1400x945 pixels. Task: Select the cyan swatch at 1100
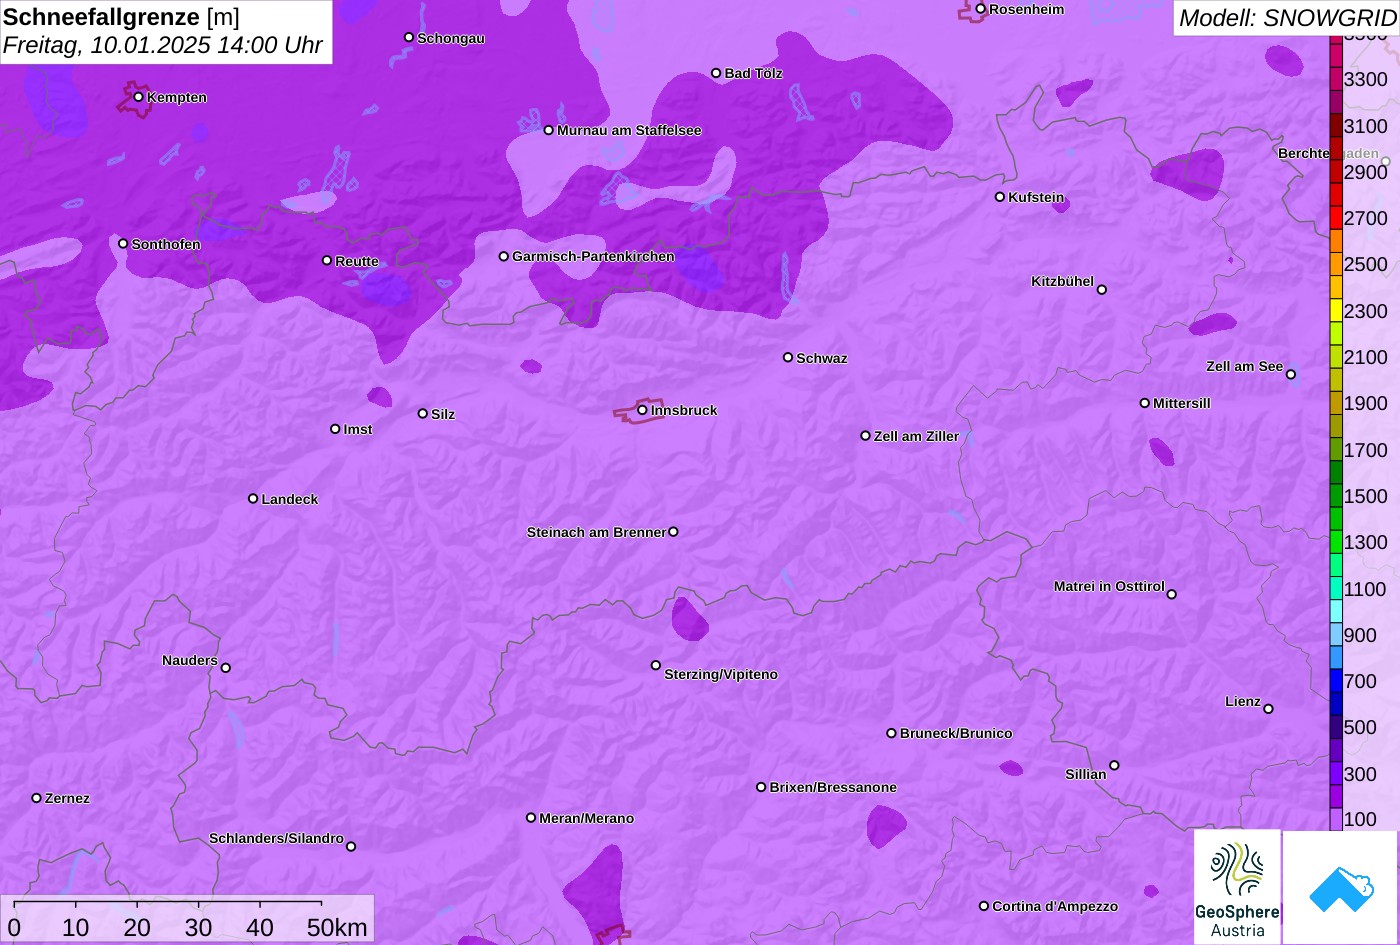pyautogui.click(x=1336, y=589)
